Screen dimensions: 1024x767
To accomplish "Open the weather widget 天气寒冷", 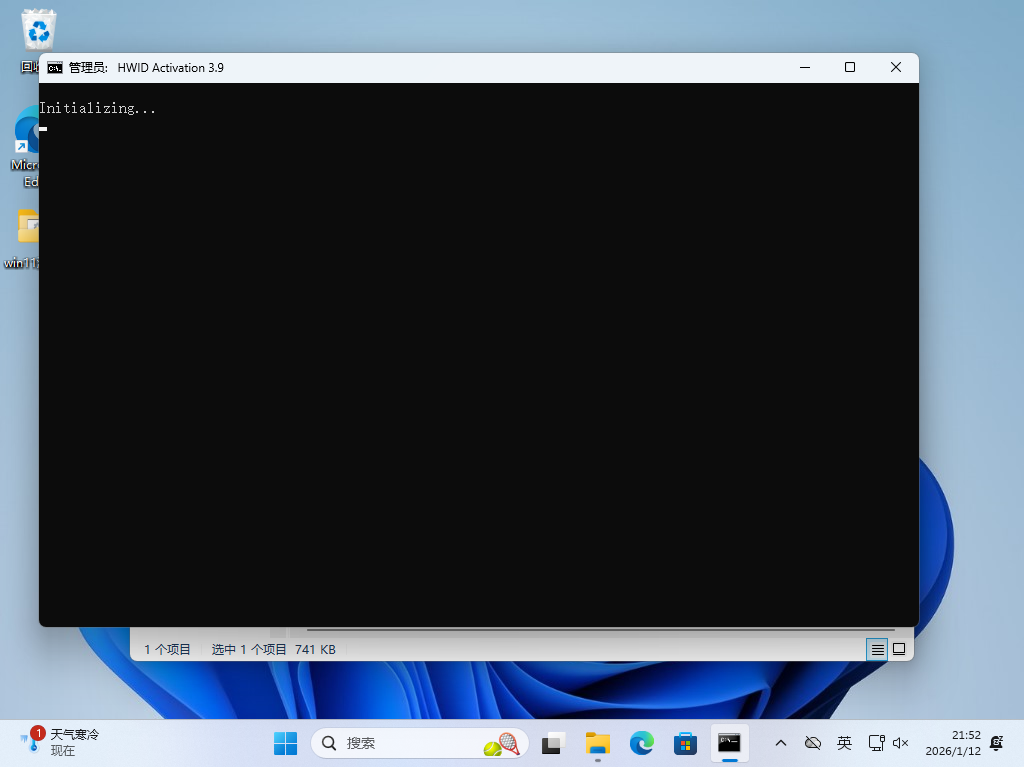I will tap(62, 742).
